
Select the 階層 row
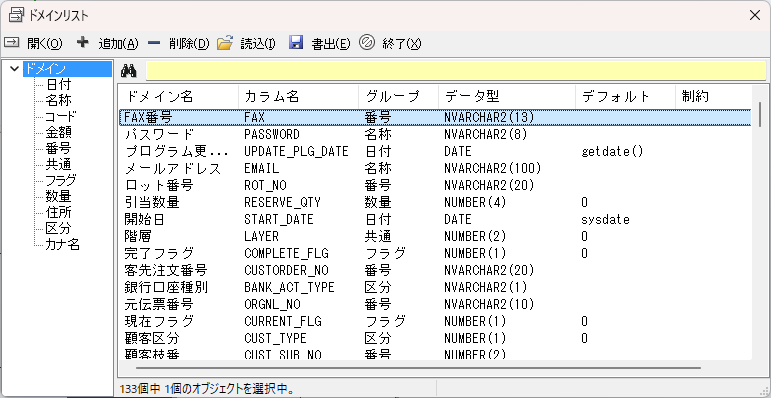(x=435, y=236)
